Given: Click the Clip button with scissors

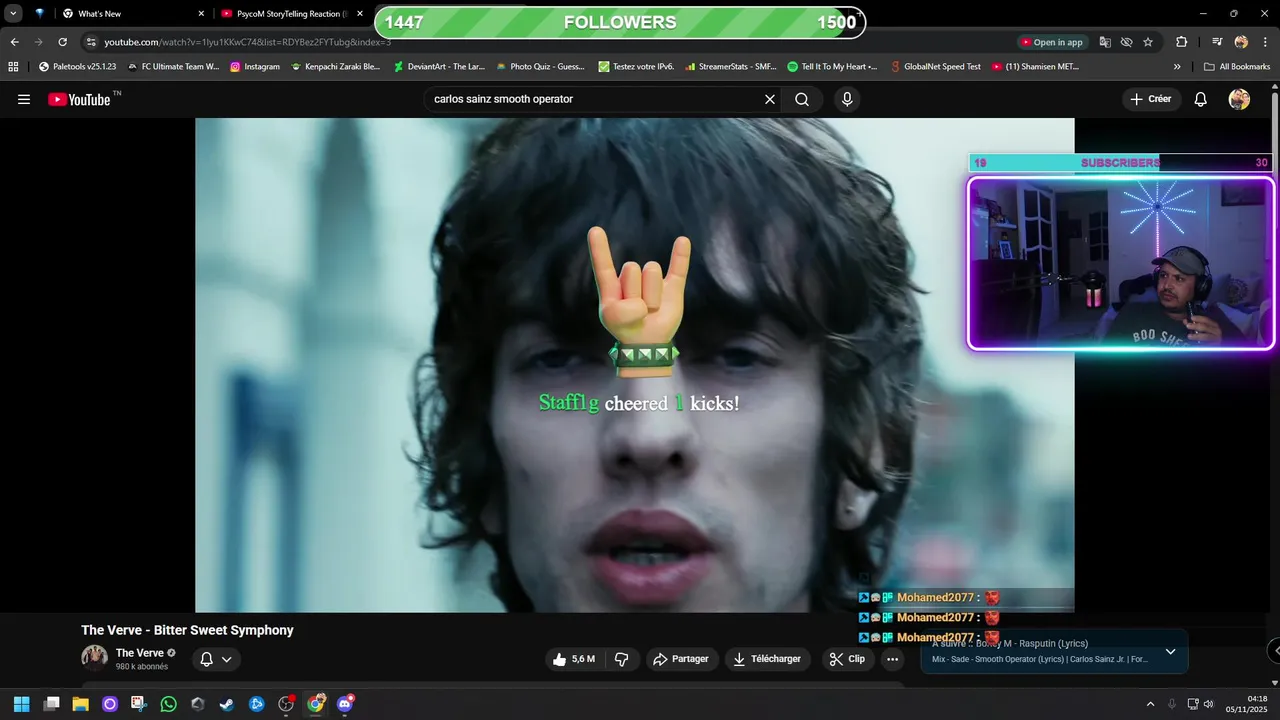Looking at the screenshot, I should tap(847, 659).
